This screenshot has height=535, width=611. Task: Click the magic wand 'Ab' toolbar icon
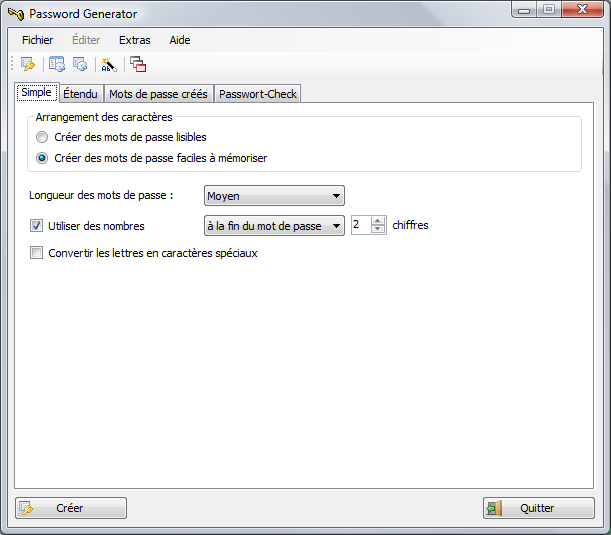pyautogui.click(x=109, y=64)
